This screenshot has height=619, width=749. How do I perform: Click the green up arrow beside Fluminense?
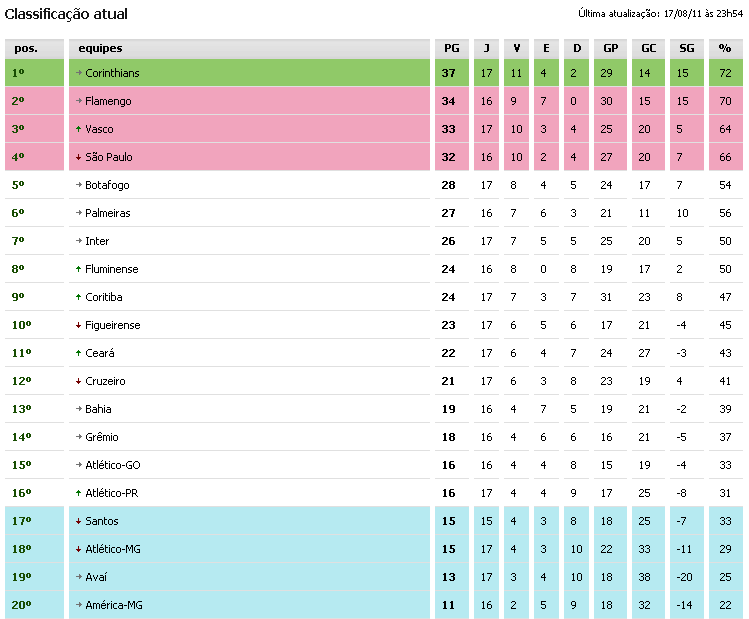pos(78,269)
